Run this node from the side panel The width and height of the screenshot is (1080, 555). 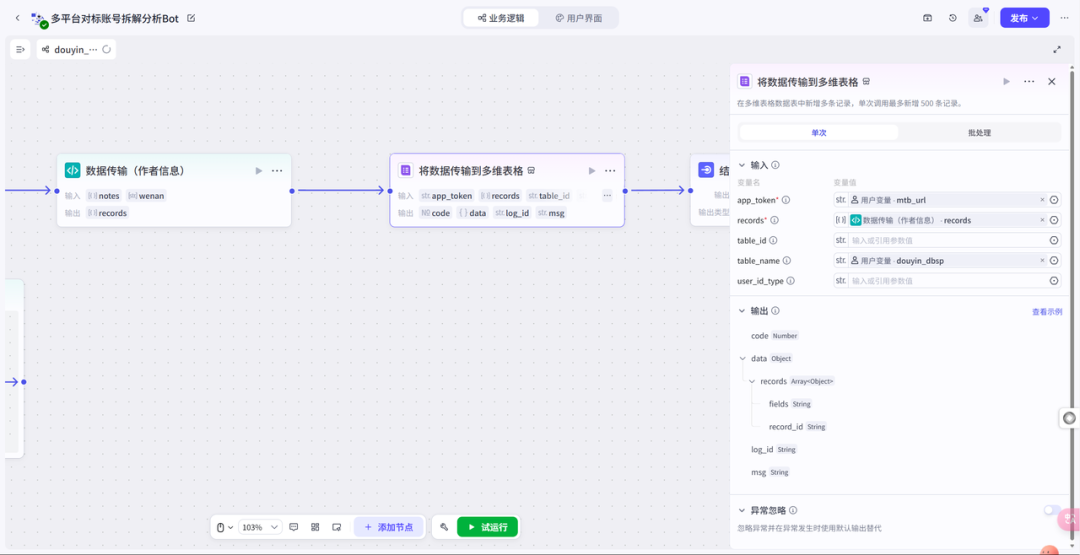coord(1006,81)
